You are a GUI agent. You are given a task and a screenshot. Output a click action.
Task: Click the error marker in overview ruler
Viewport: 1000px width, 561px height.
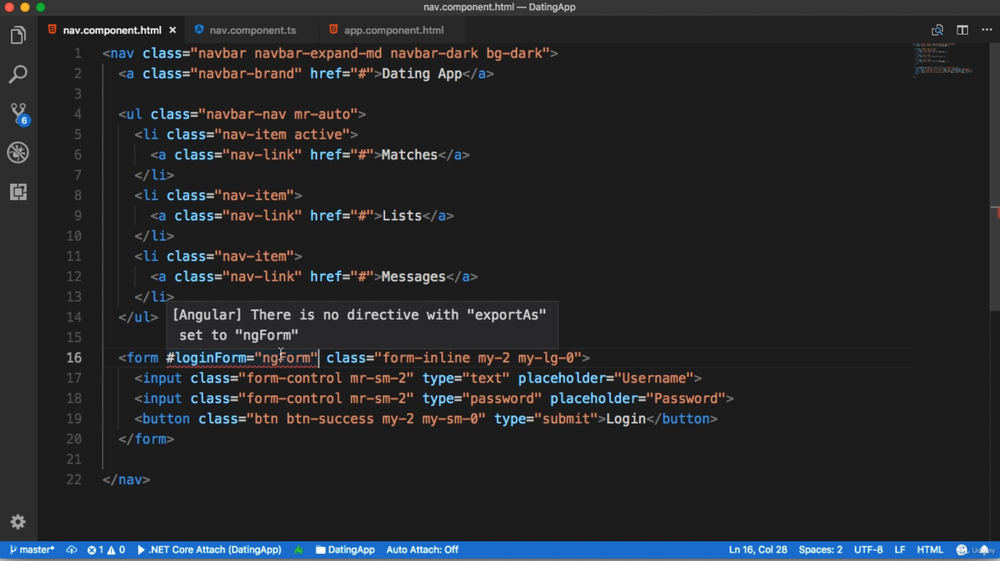tap(996, 214)
